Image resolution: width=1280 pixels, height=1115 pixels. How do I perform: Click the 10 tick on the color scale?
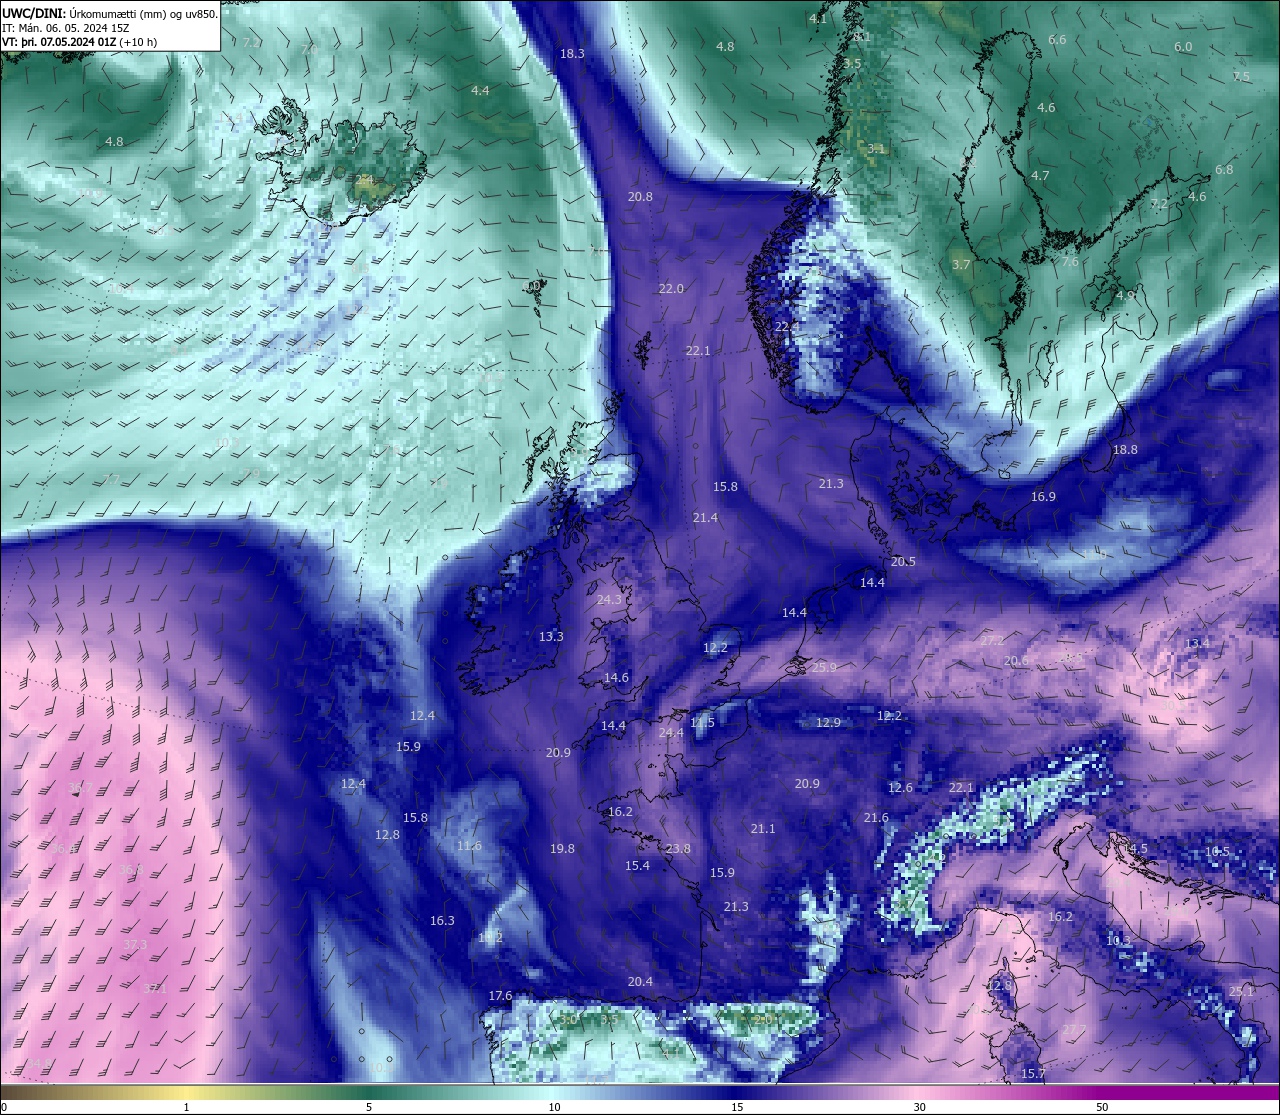coord(554,1107)
